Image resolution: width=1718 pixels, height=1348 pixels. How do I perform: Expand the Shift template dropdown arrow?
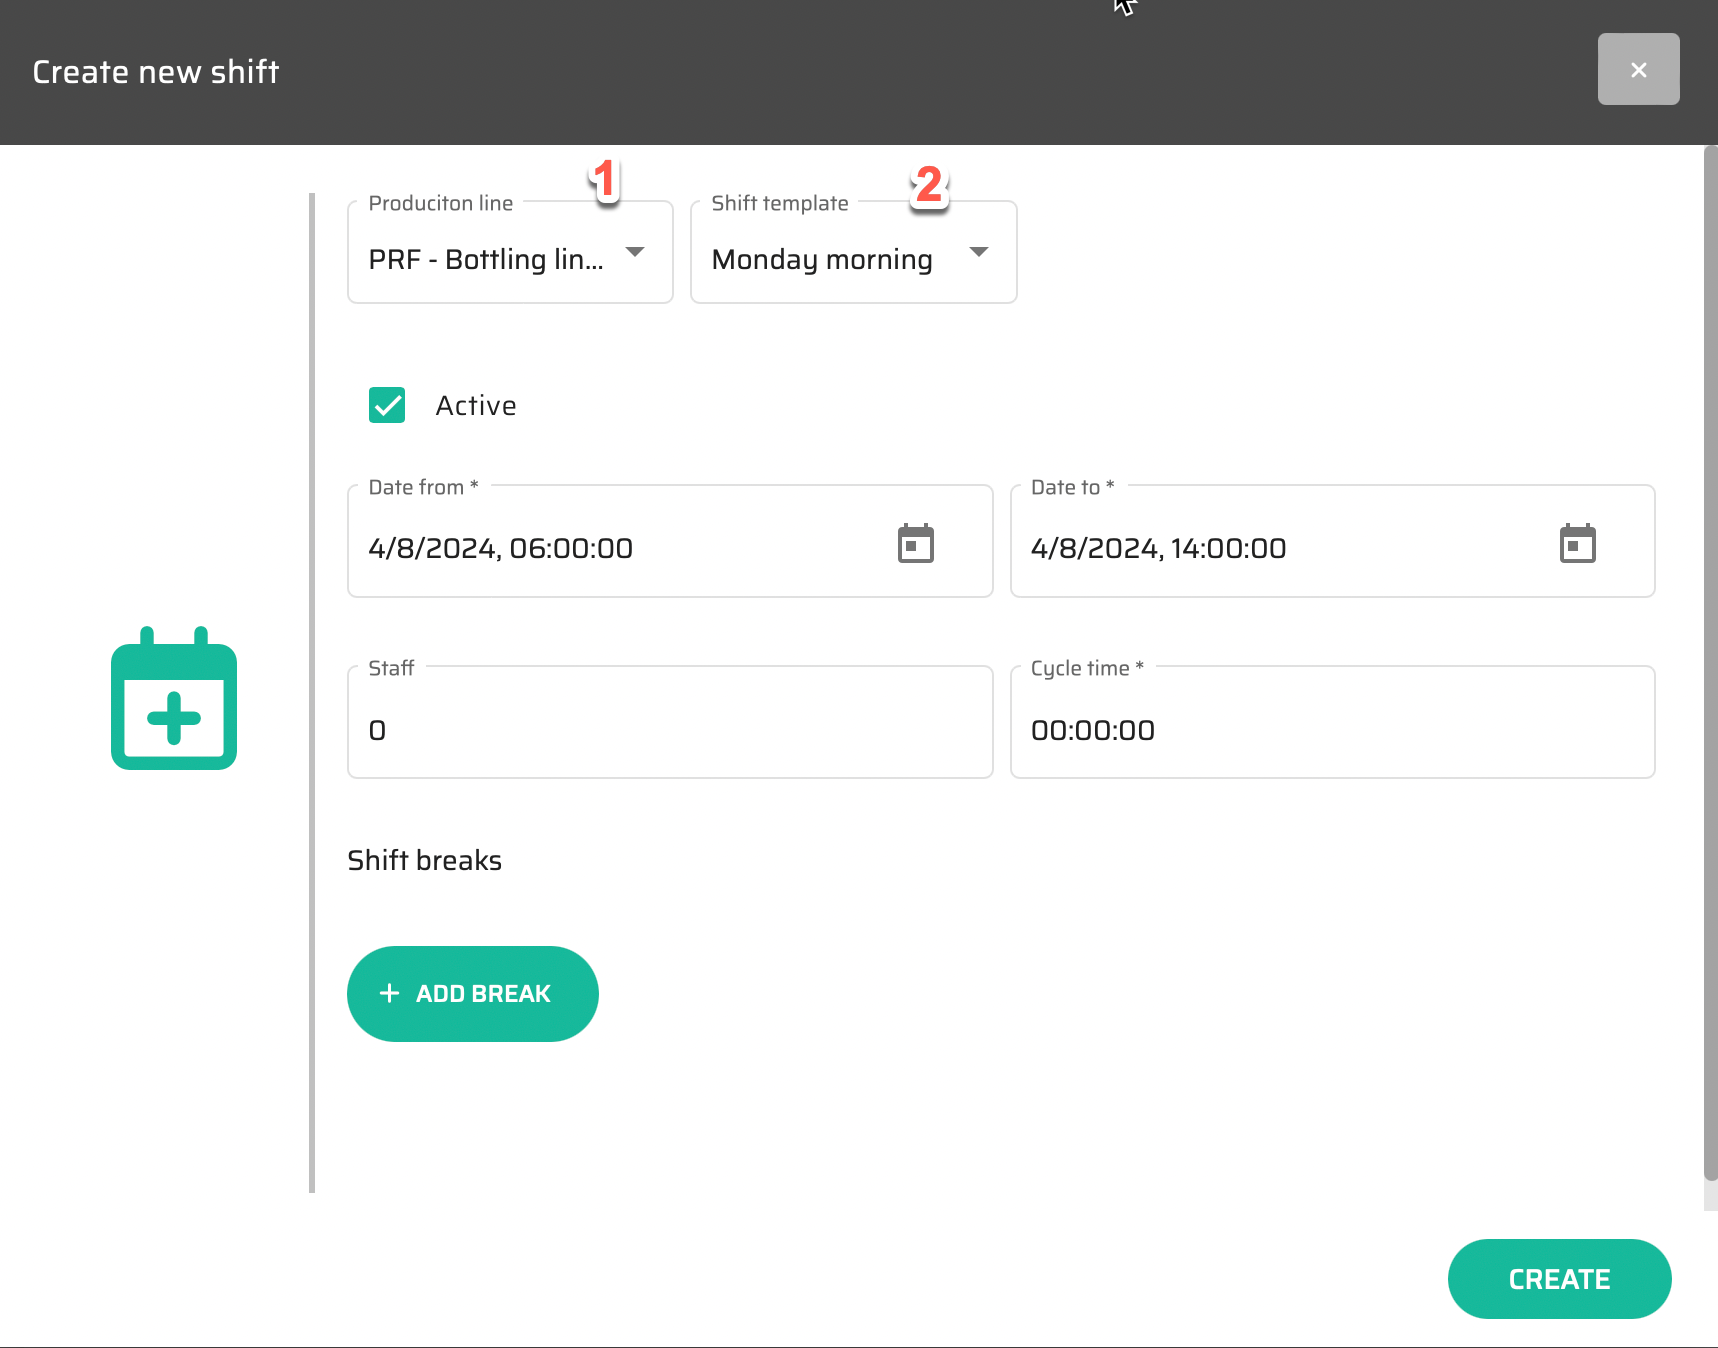pos(979,252)
